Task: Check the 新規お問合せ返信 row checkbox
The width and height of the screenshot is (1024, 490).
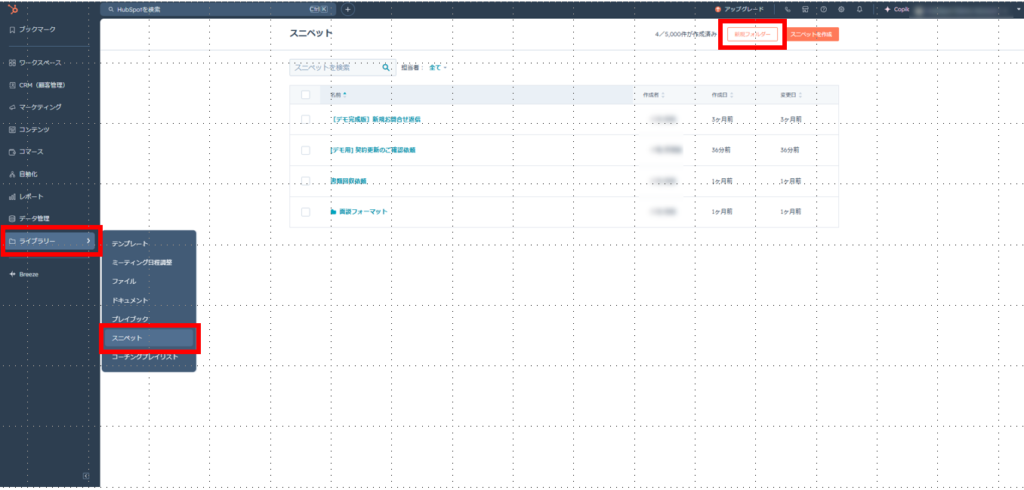Action: [306, 120]
